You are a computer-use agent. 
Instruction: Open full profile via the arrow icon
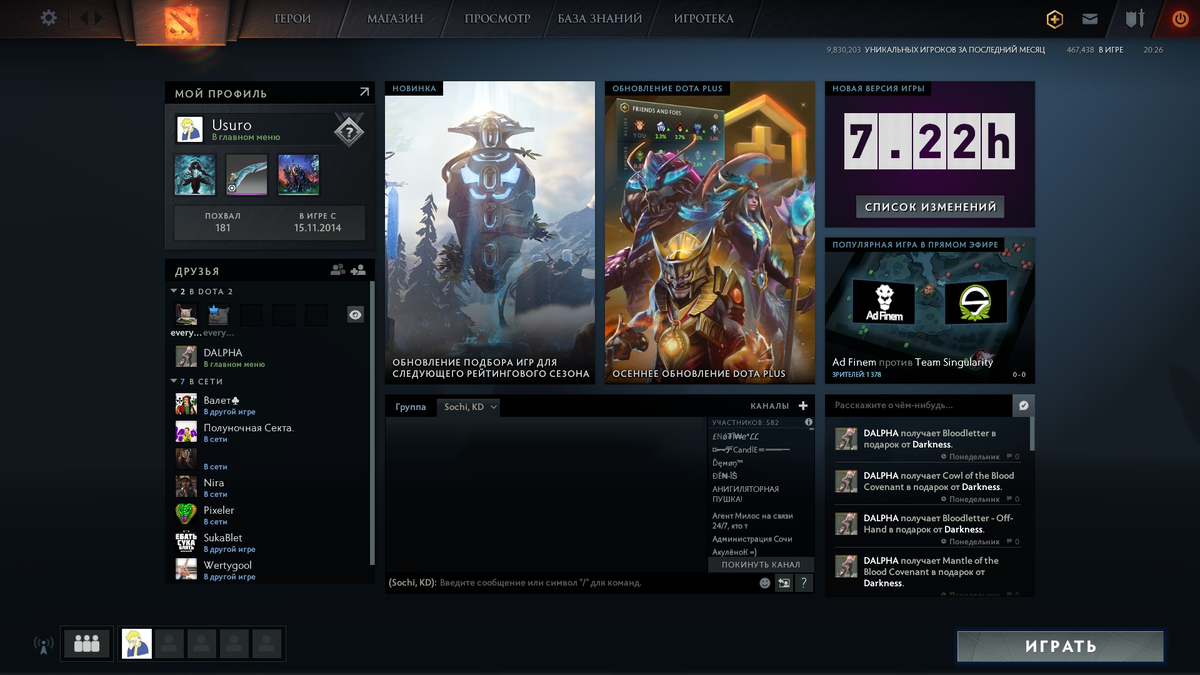pyautogui.click(x=364, y=92)
